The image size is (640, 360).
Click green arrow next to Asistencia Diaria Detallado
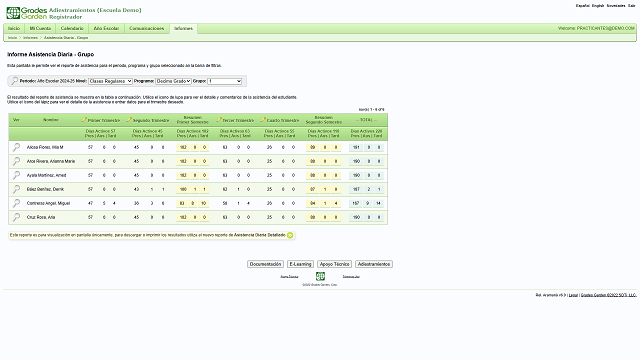tap(290, 235)
